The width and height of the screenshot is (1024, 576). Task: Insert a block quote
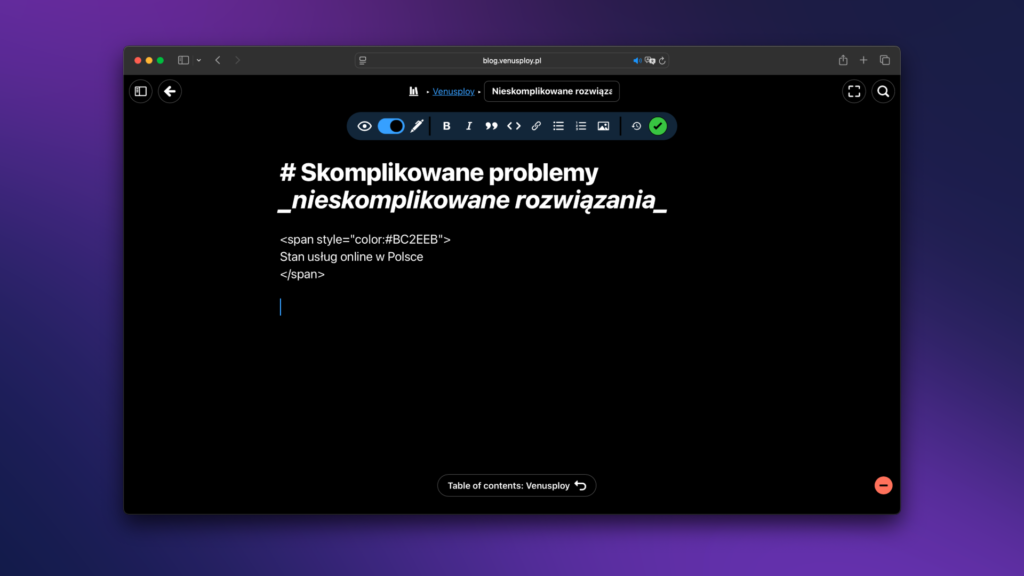coord(491,126)
